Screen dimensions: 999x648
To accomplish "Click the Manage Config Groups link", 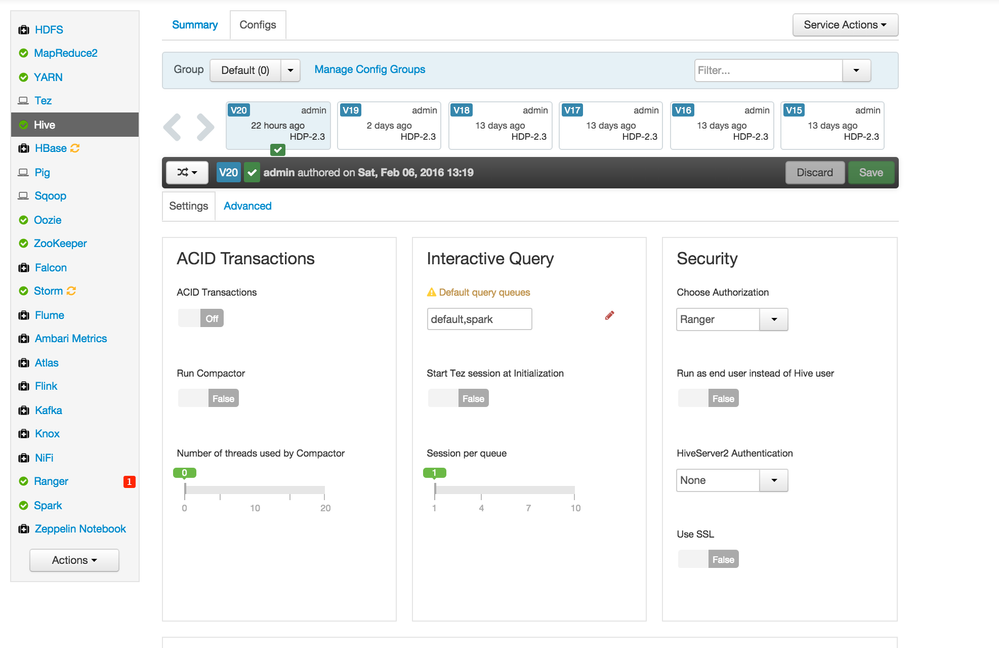I will click(370, 69).
